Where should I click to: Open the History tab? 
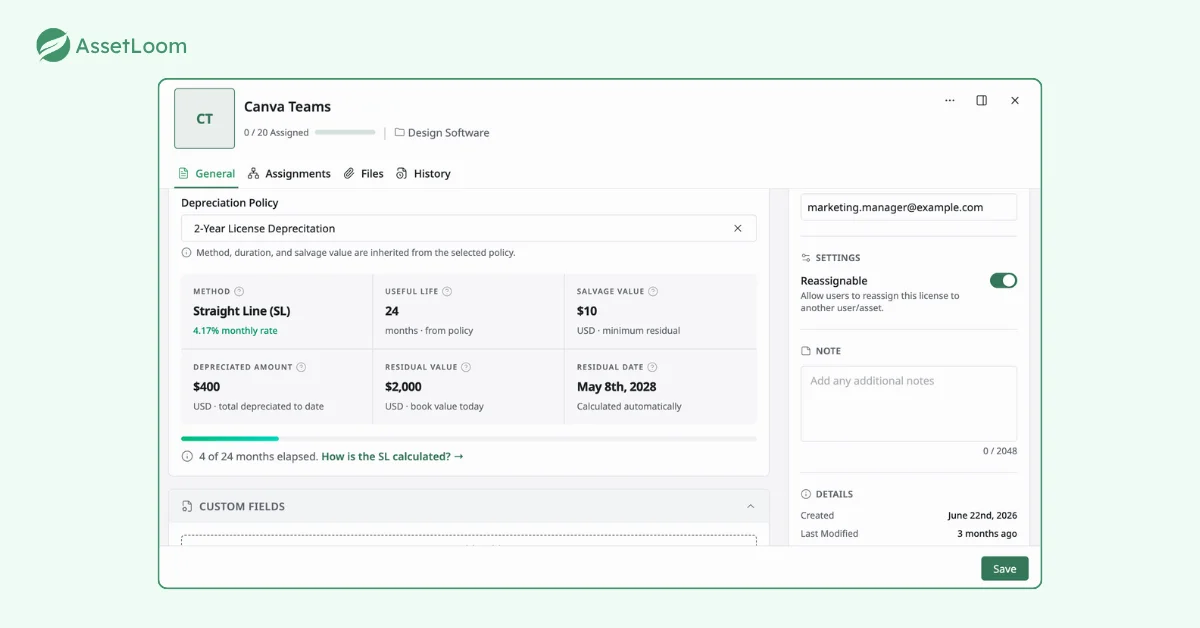coord(424,174)
